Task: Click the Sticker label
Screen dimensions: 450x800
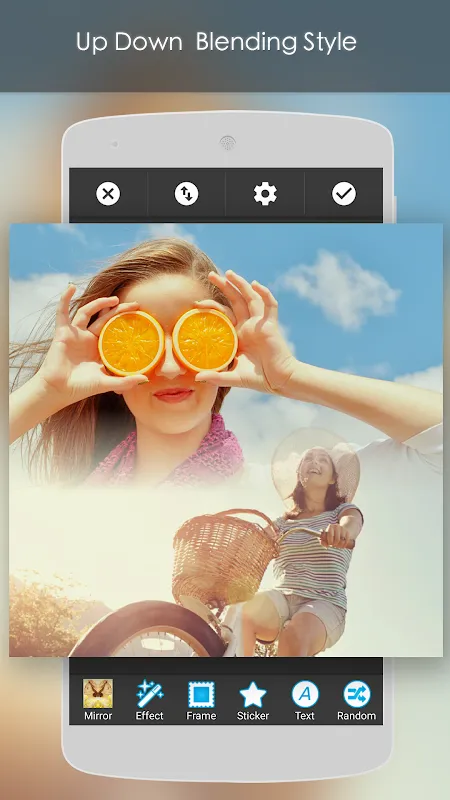Action: click(x=253, y=716)
